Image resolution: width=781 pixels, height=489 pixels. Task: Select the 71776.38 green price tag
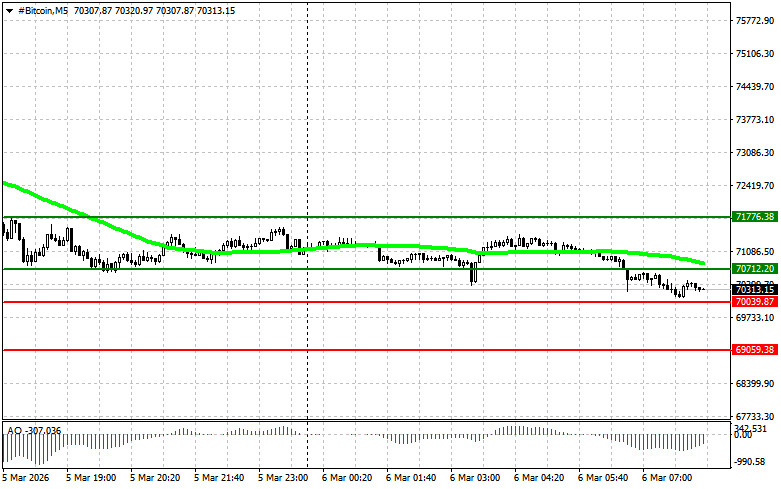pos(755,216)
